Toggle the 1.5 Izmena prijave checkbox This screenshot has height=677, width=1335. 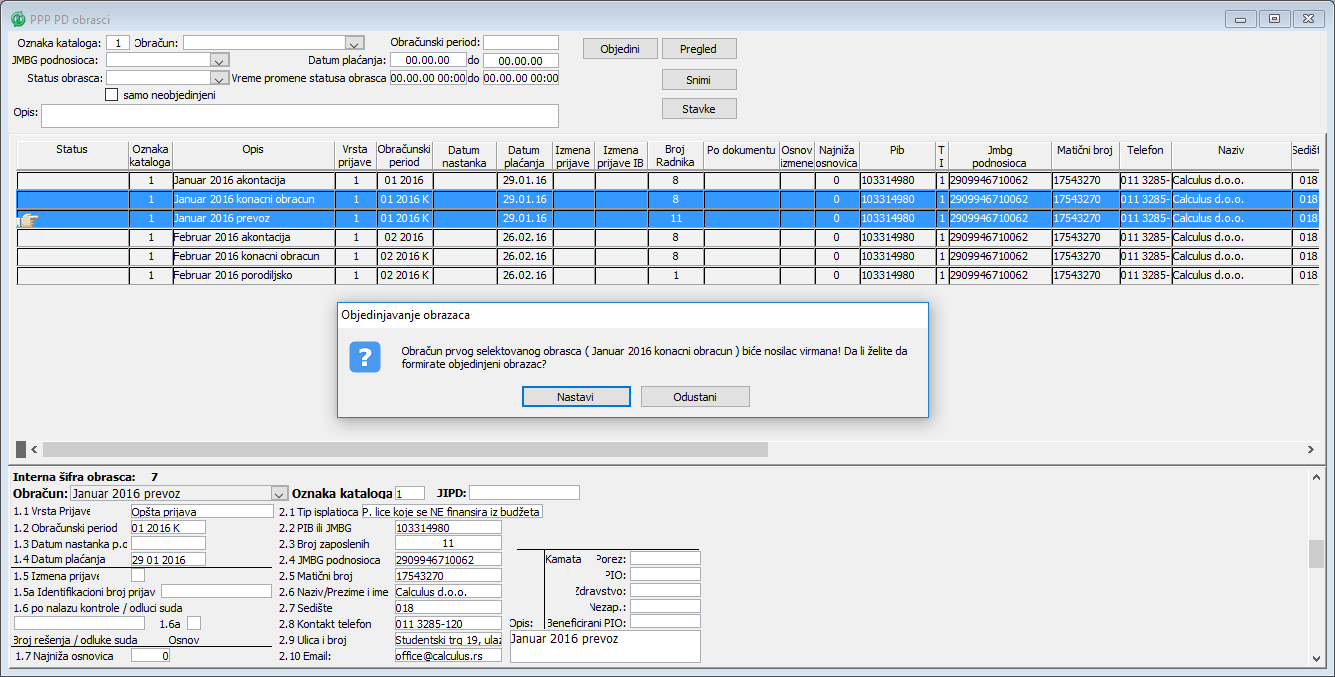coord(138,576)
